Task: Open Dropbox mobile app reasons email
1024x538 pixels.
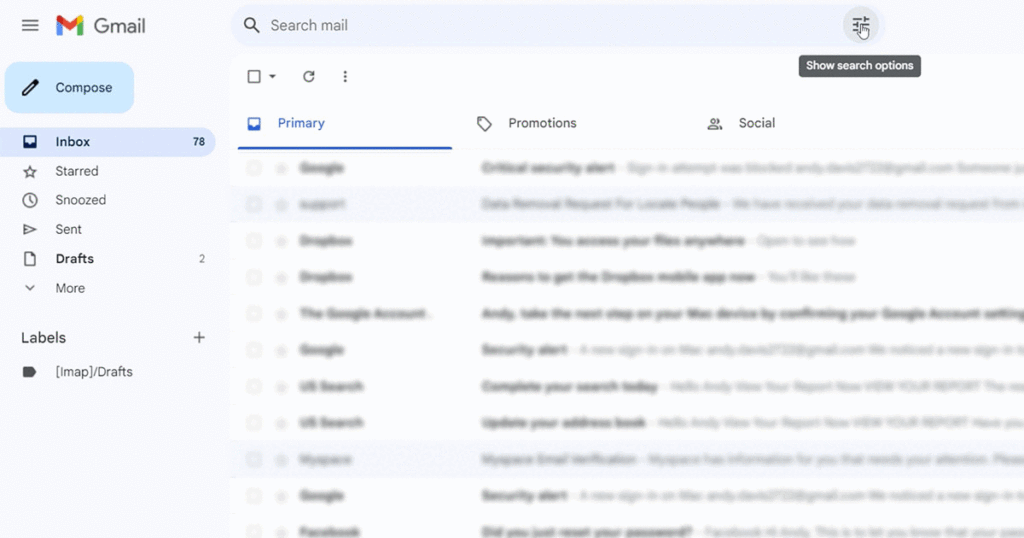Action: pyautogui.click(x=627, y=277)
